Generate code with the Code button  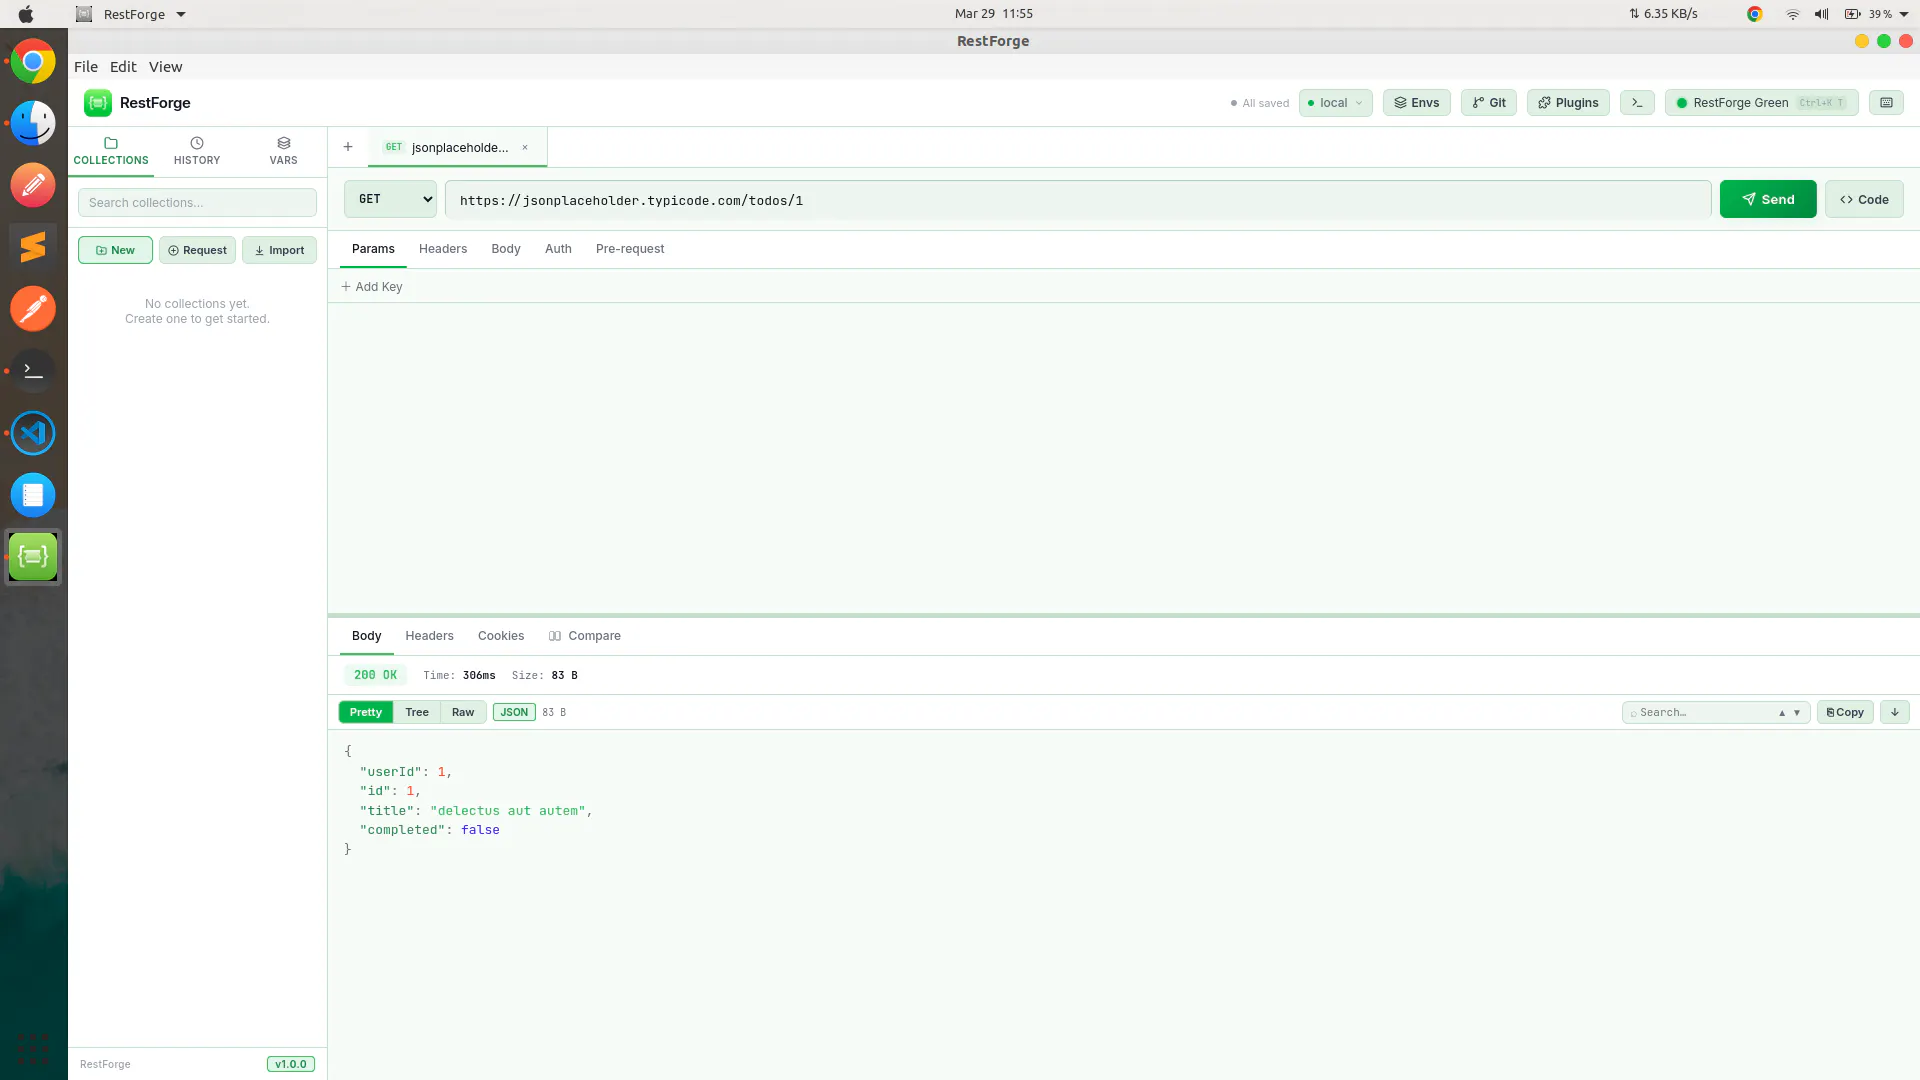(x=1864, y=199)
